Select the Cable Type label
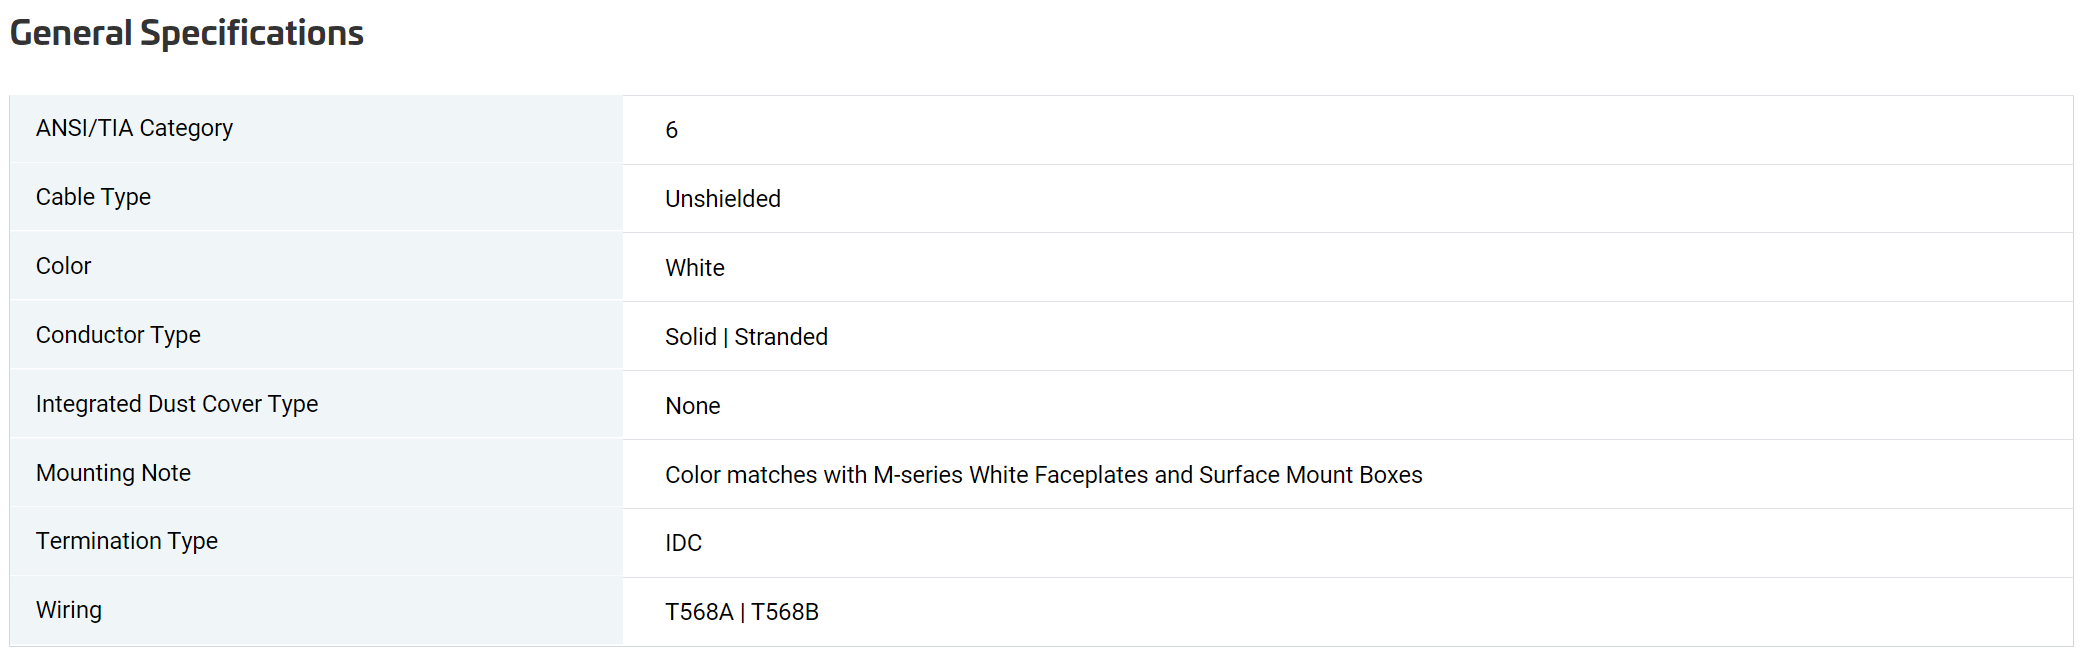The height and width of the screenshot is (657, 2088). point(93,197)
